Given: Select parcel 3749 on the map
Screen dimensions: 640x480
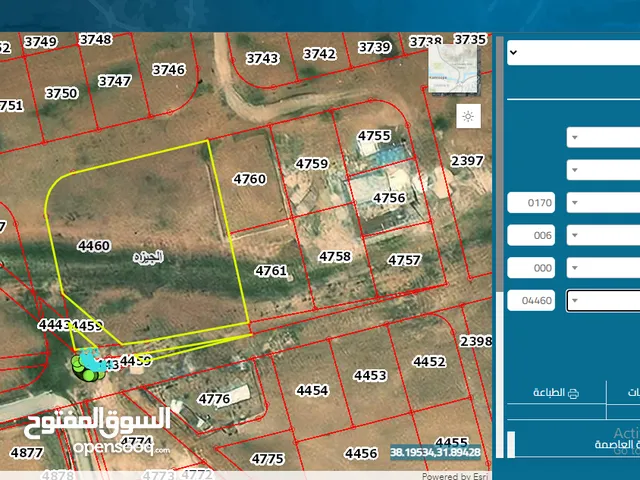Looking at the screenshot, I should tap(41, 42).
